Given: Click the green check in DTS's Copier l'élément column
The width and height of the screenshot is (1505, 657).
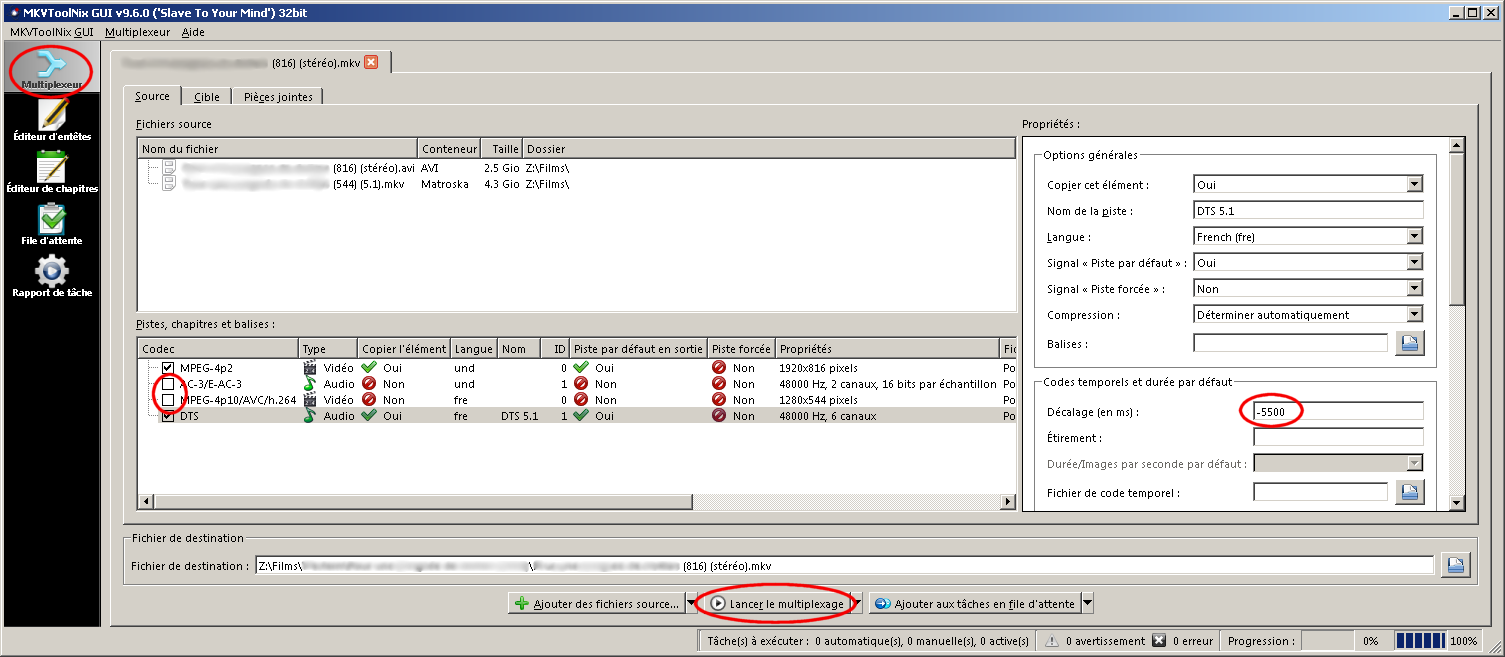Looking at the screenshot, I should point(369,416).
